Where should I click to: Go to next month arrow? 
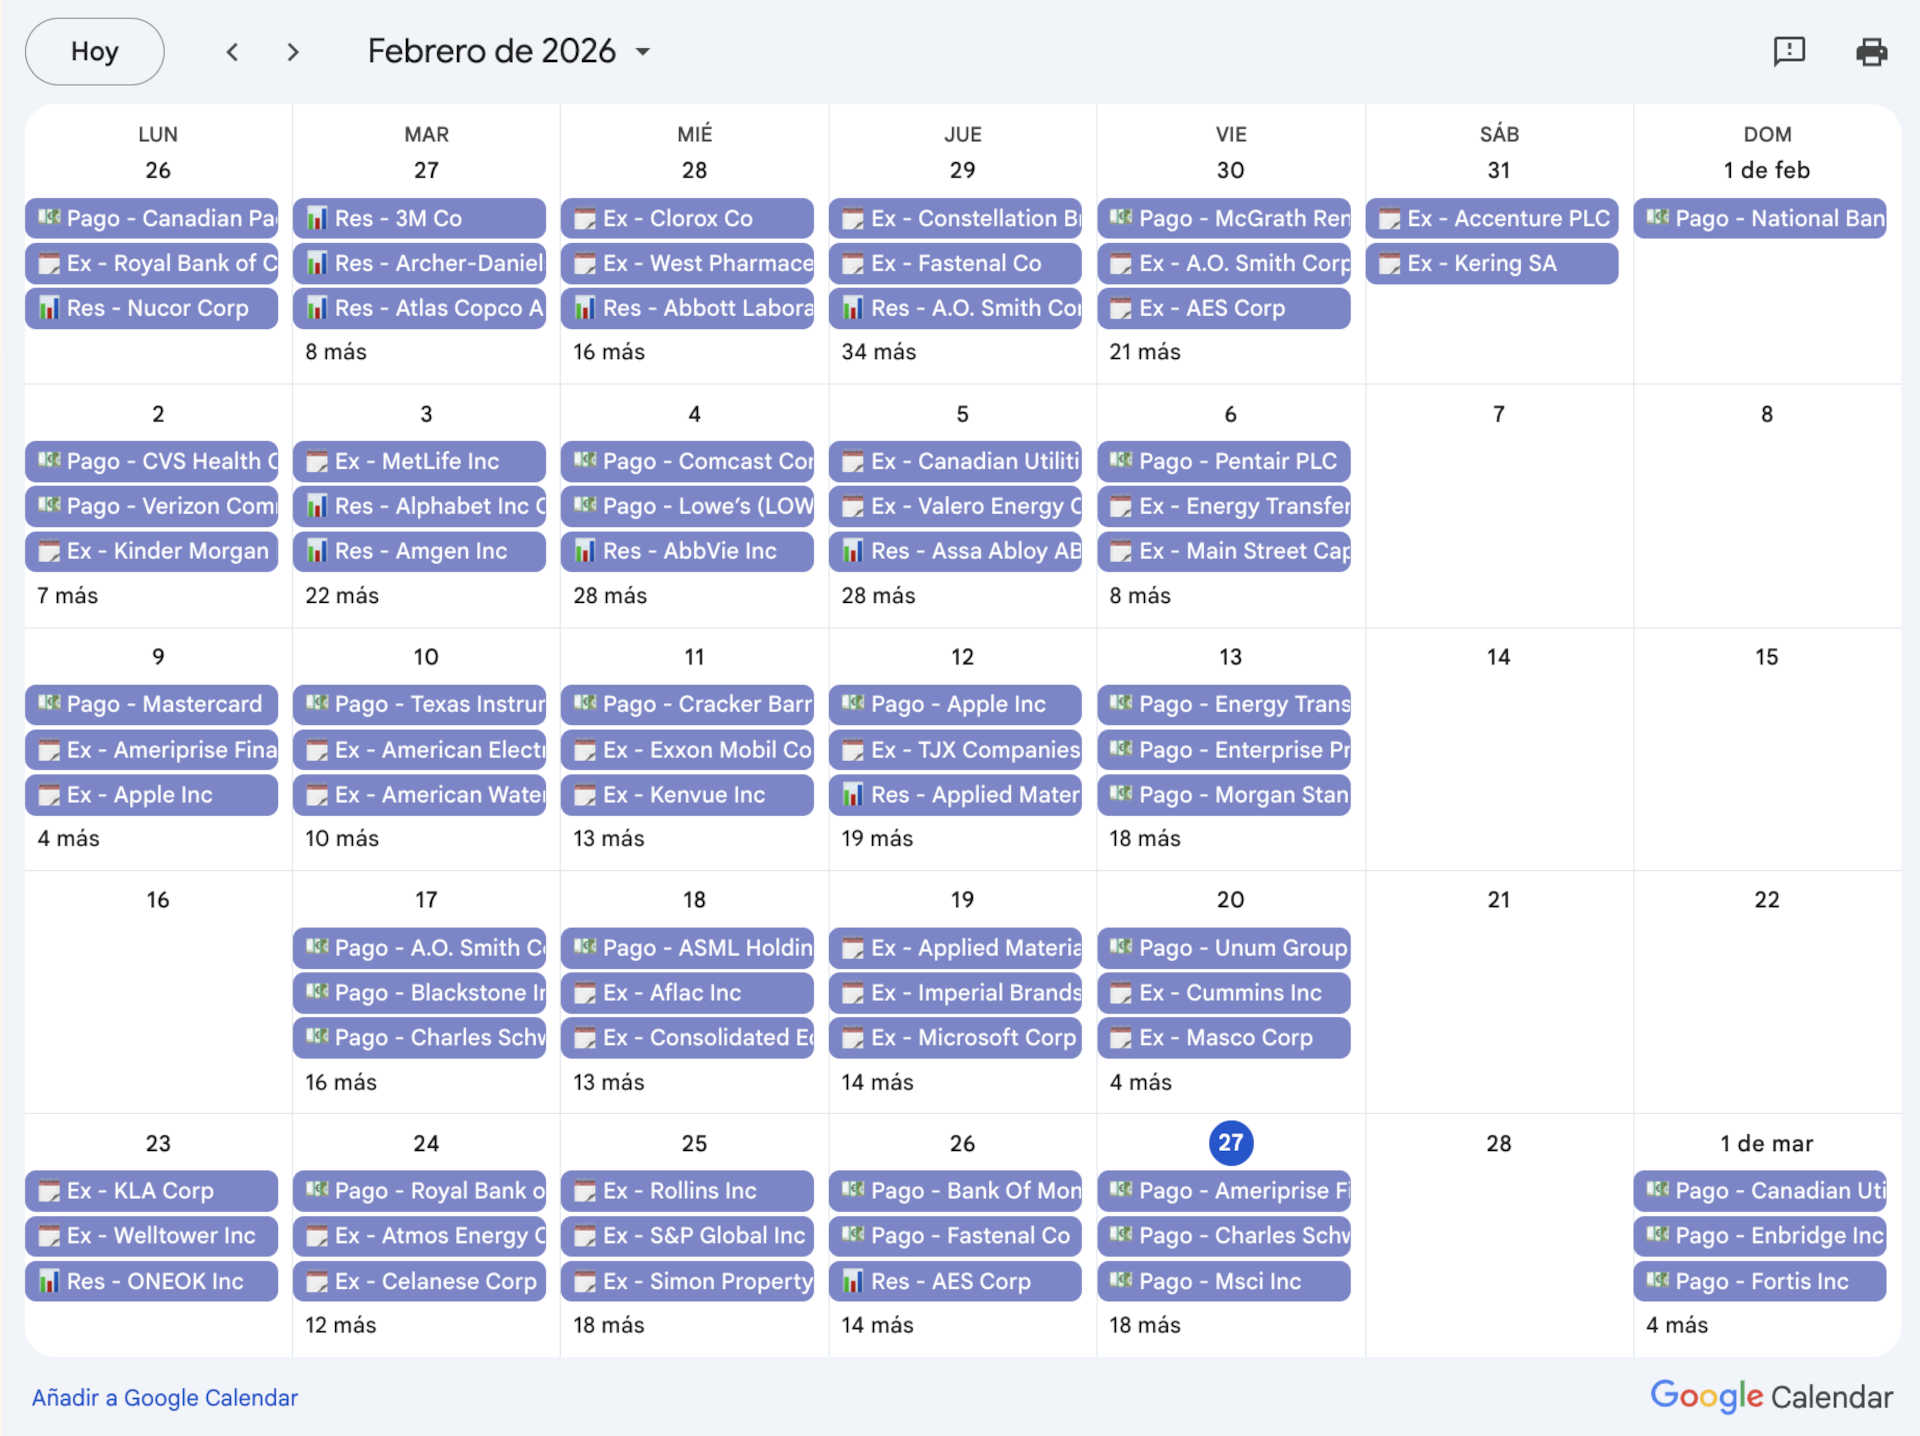click(292, 51)
